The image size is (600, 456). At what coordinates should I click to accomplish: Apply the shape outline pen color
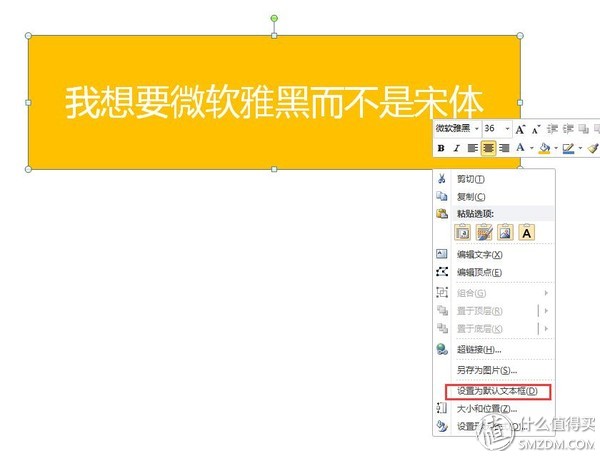tap(568, 148)
